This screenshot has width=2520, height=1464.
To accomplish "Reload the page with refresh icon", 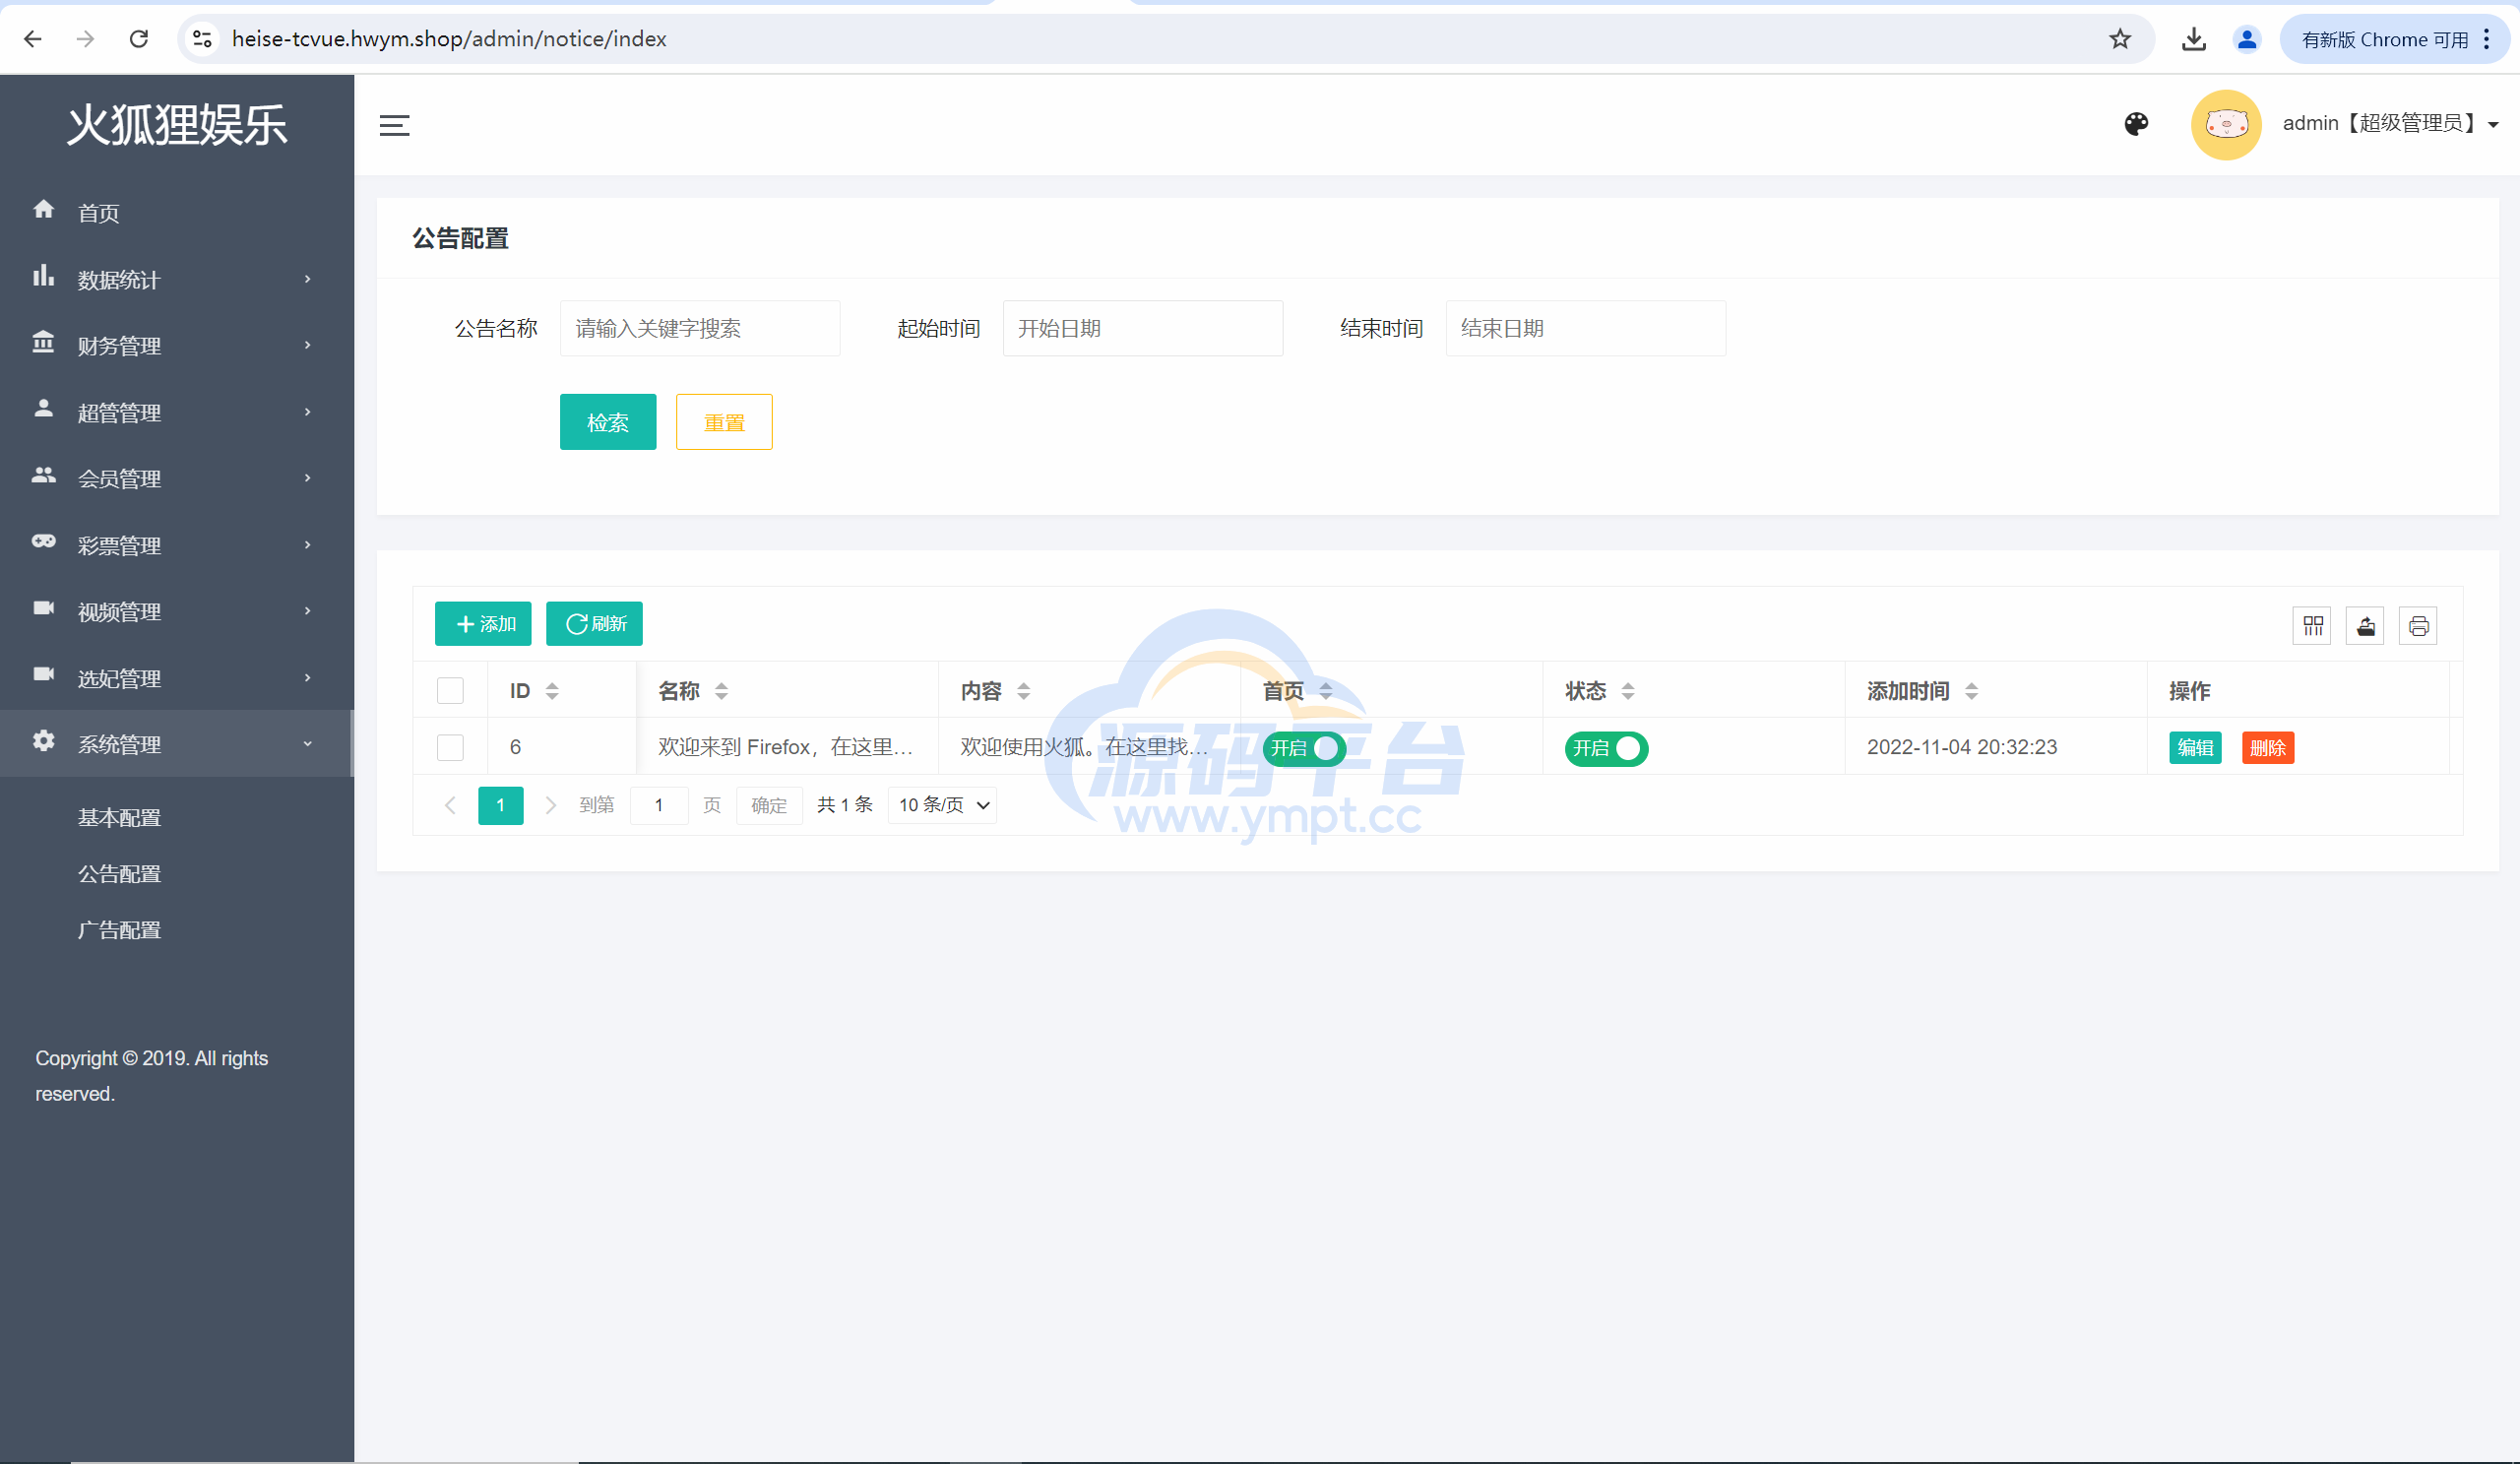I will coord(139,39).
